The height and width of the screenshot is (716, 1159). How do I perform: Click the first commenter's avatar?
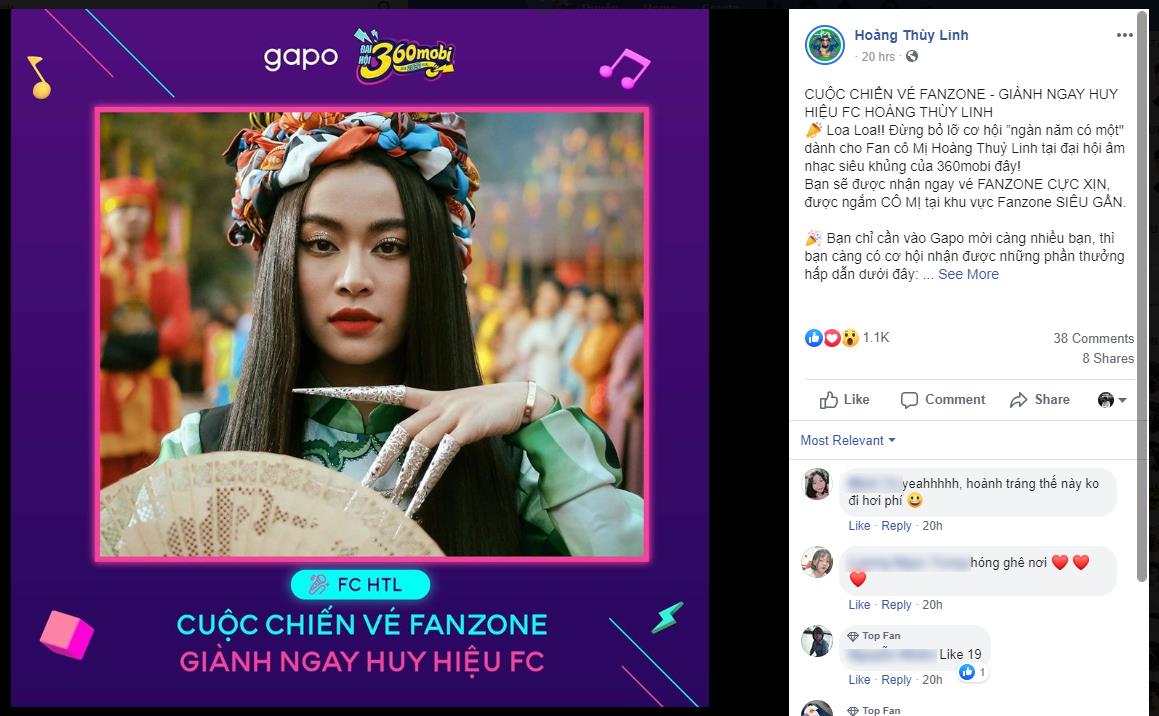pos(817,484)
